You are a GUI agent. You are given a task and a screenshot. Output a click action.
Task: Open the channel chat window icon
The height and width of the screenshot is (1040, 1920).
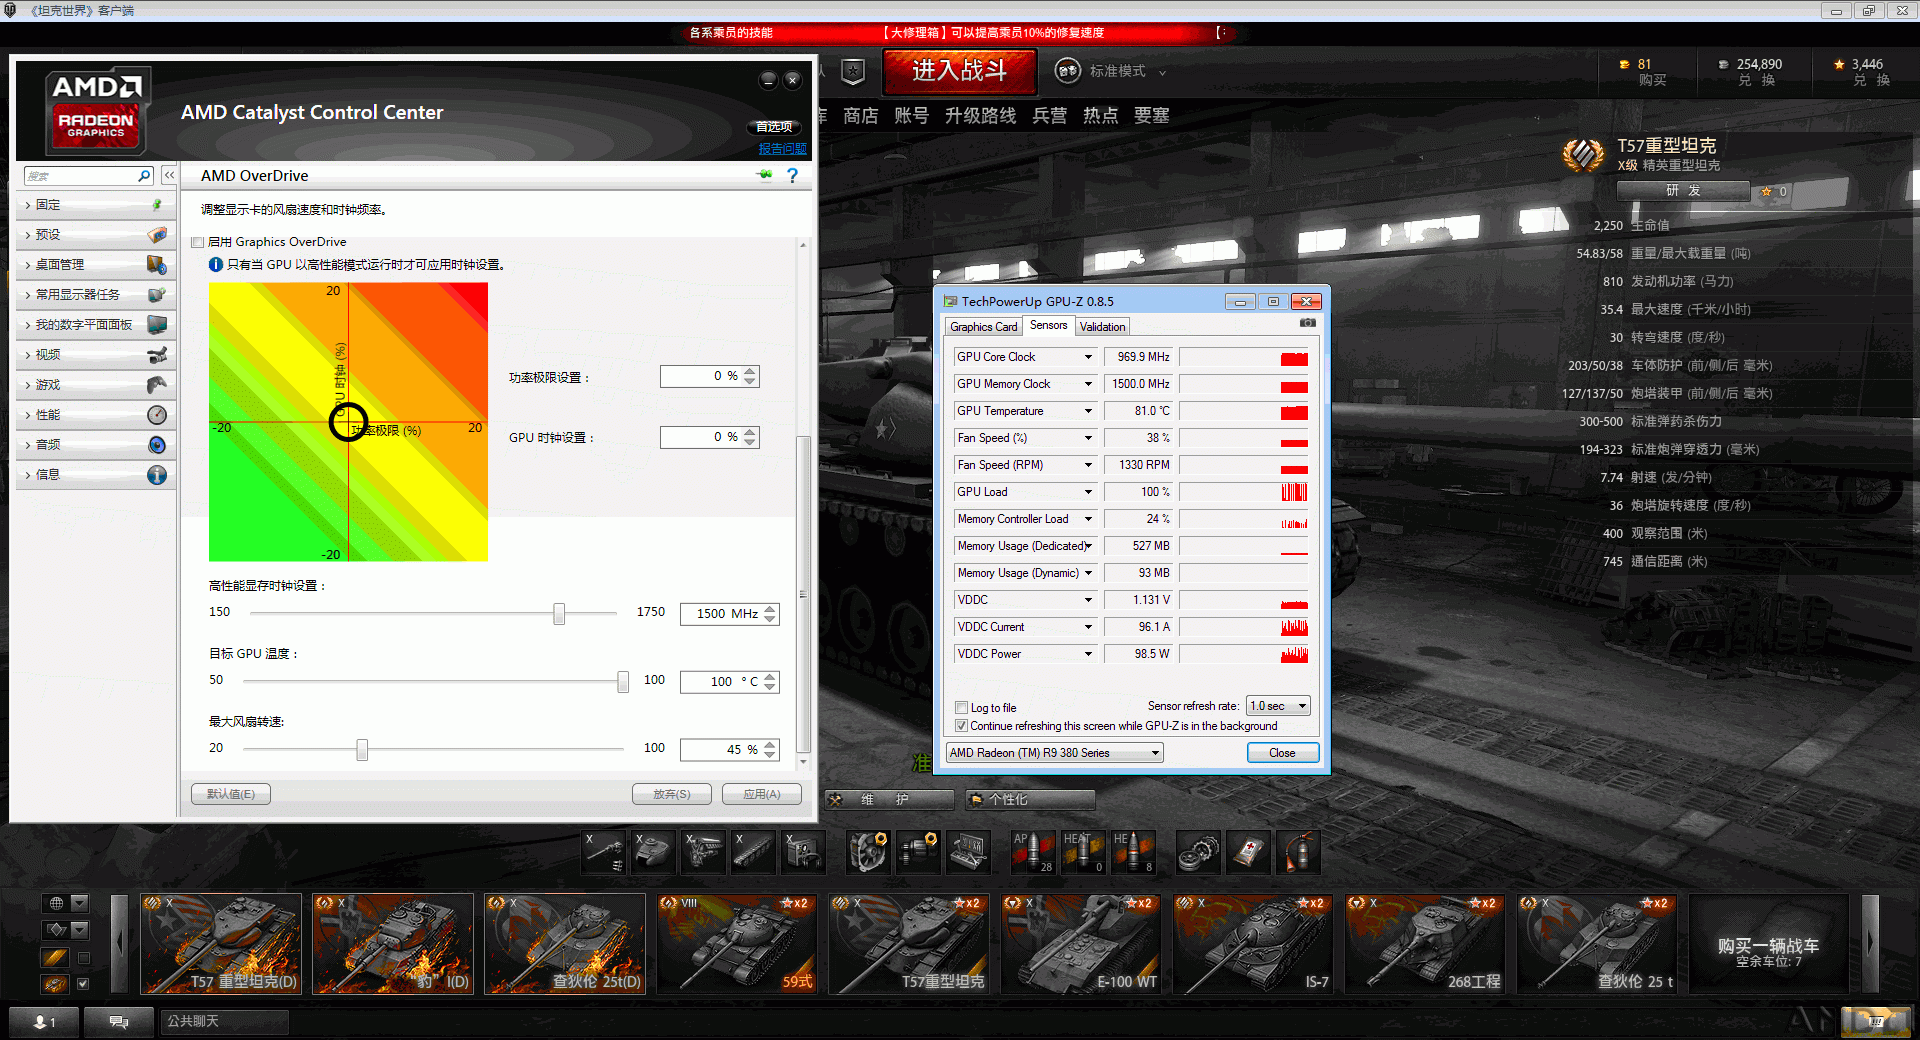tap(119, 1021)
